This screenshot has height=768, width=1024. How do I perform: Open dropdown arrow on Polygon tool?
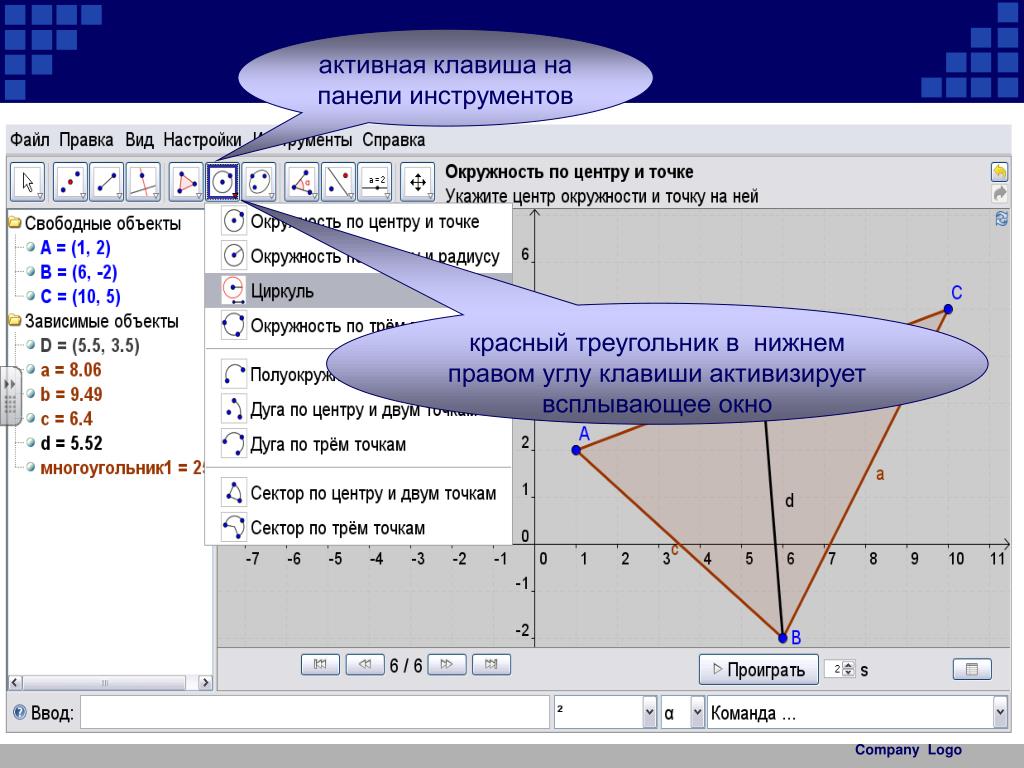coord(199,196)
